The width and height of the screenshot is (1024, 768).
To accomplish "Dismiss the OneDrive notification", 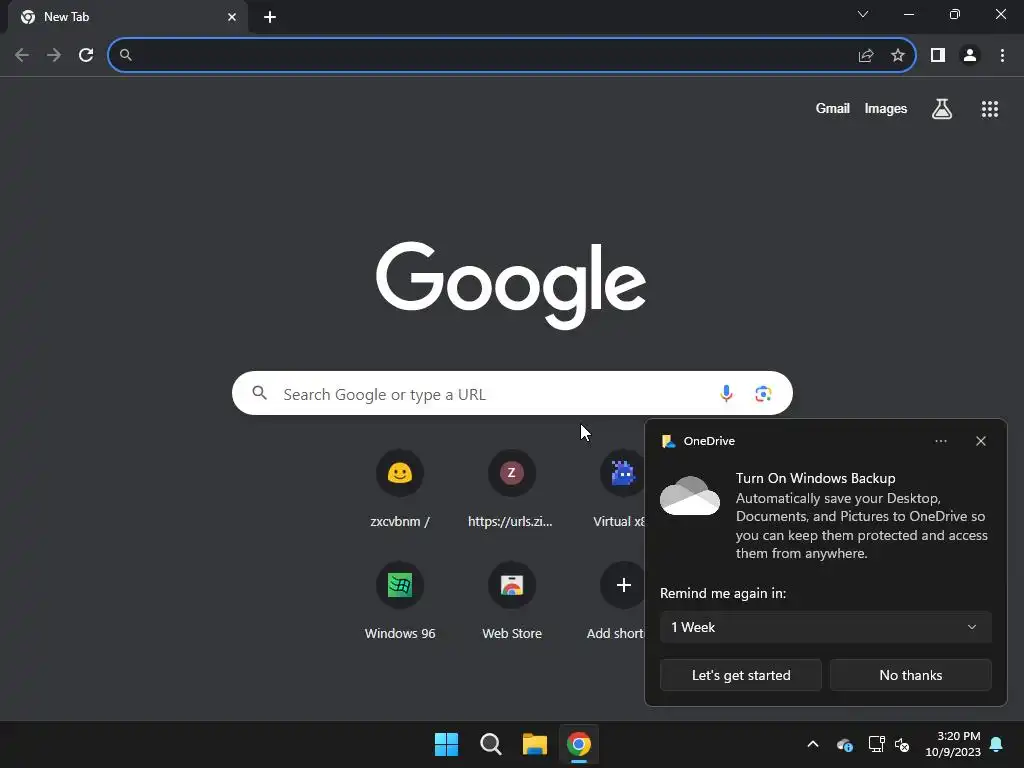I will (980, 441).
